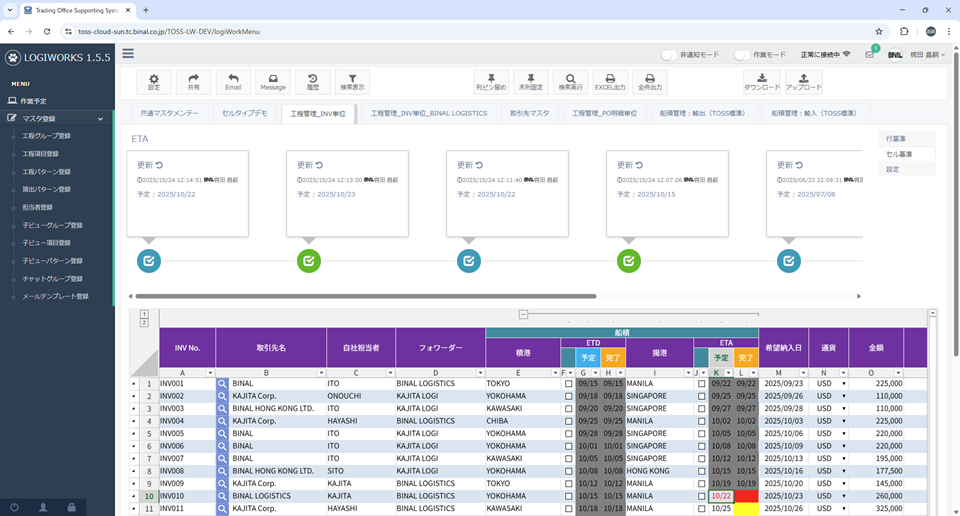Click the red ETA cell for INV010

pos(746,496)
